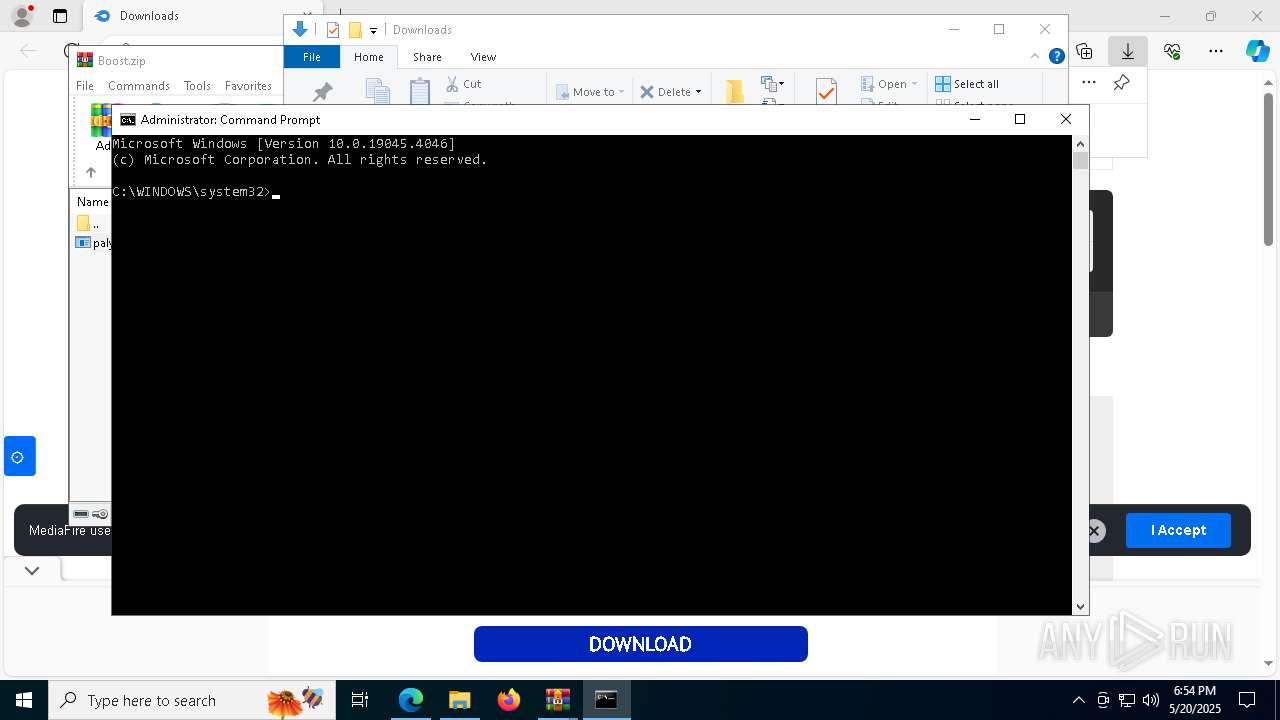Click the Windows Start button
The width and height of the screenshot is (1280, 720).
pyautogui.click(x=24, y=700)
